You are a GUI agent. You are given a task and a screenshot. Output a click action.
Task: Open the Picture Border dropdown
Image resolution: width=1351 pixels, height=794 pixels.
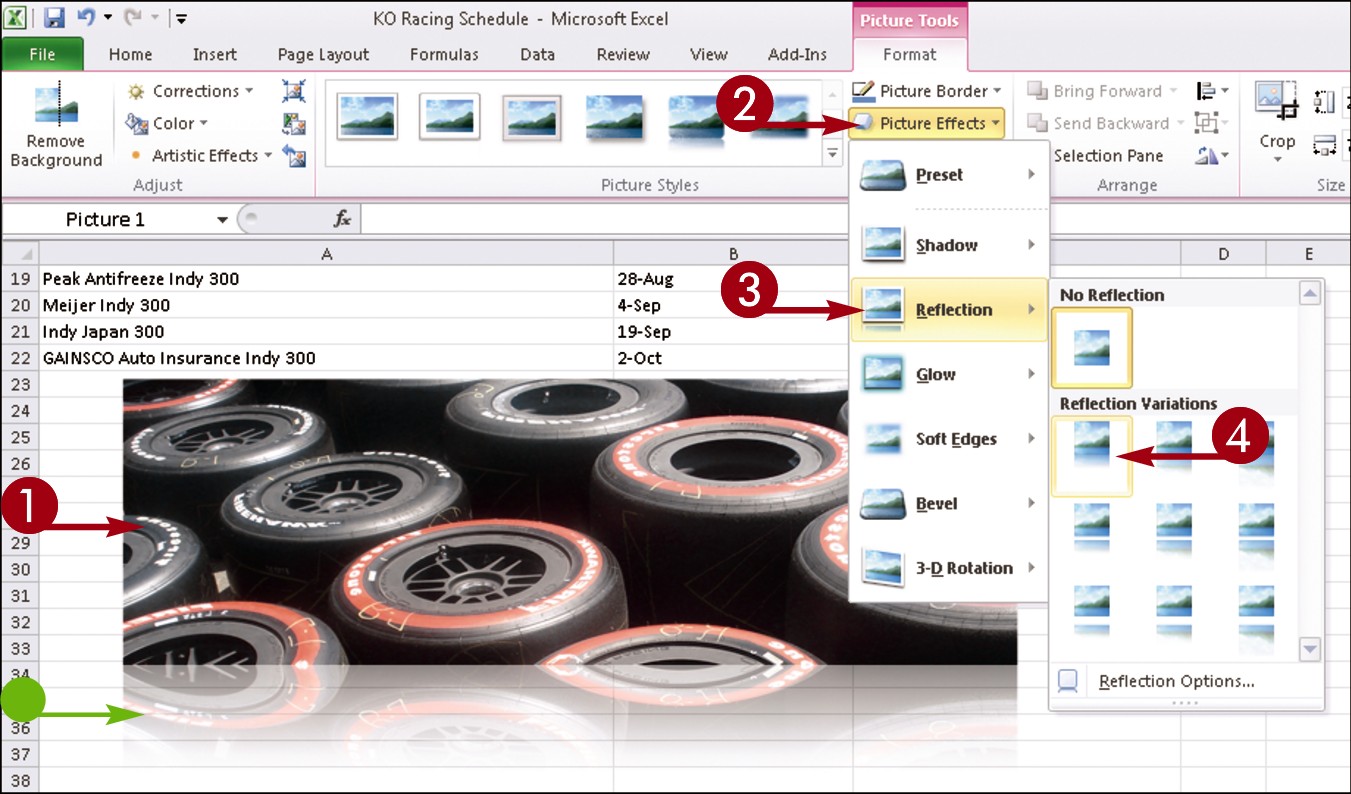click(x=926, y=91)
